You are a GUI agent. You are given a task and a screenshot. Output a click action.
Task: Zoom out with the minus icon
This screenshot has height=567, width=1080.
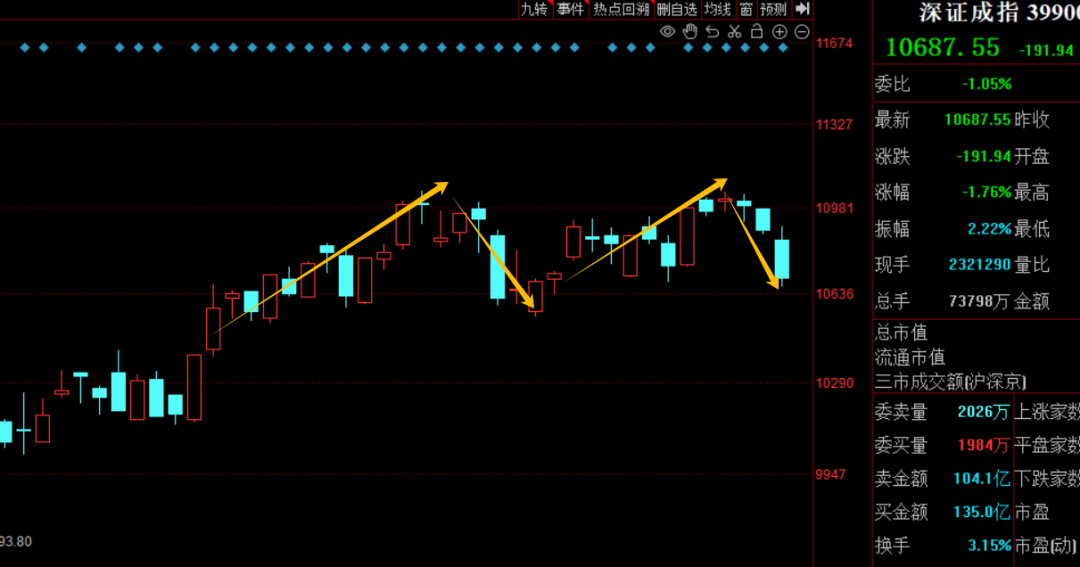pos(802,32)
